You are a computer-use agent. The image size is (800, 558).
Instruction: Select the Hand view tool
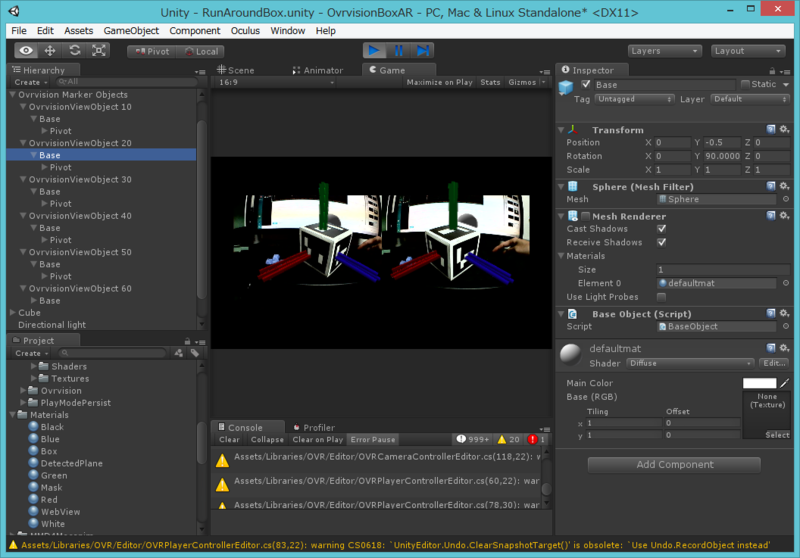[x=26, y=50]
